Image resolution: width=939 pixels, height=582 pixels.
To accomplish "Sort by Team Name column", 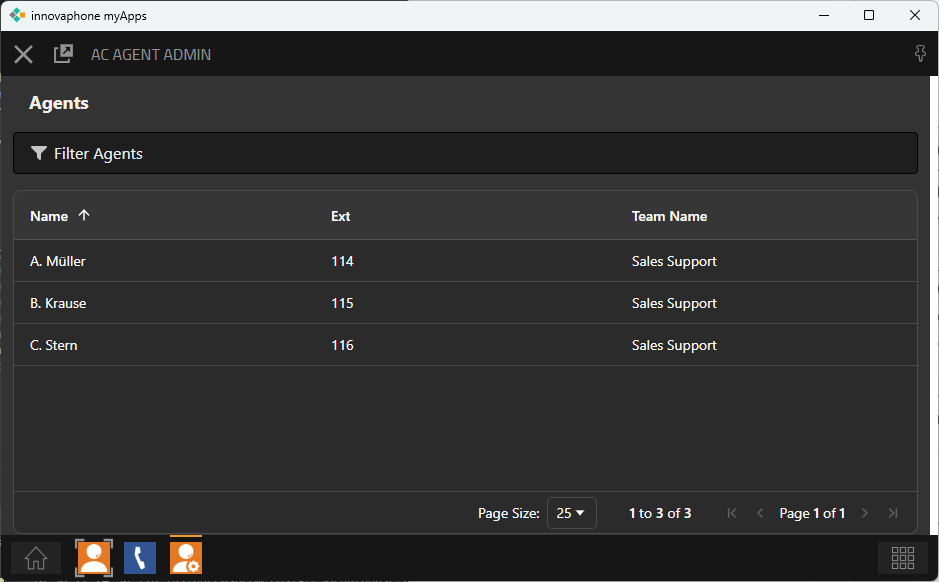I will pyautogui.click(x=669, y=216).
